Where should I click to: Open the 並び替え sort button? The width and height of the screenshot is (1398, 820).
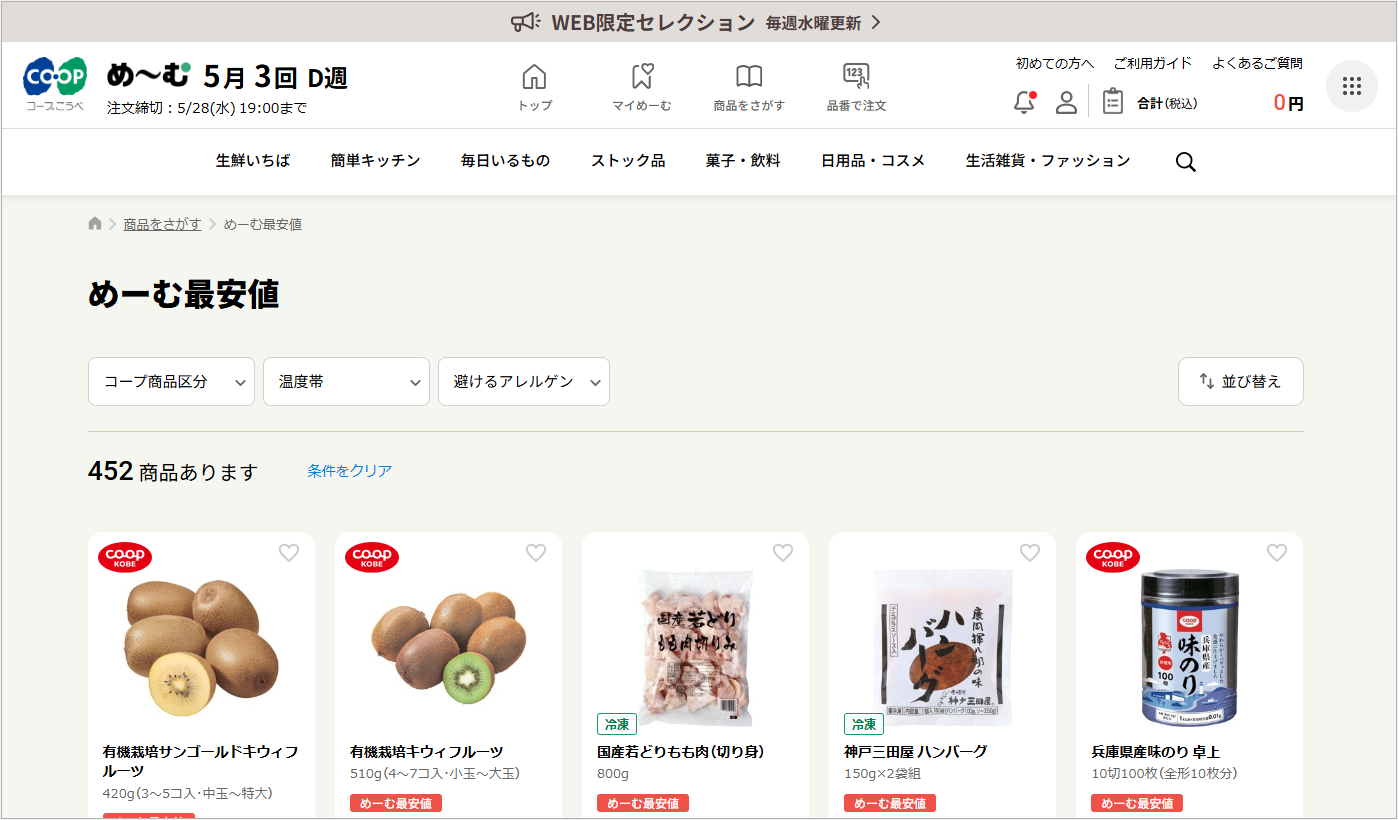[1241, 382]
